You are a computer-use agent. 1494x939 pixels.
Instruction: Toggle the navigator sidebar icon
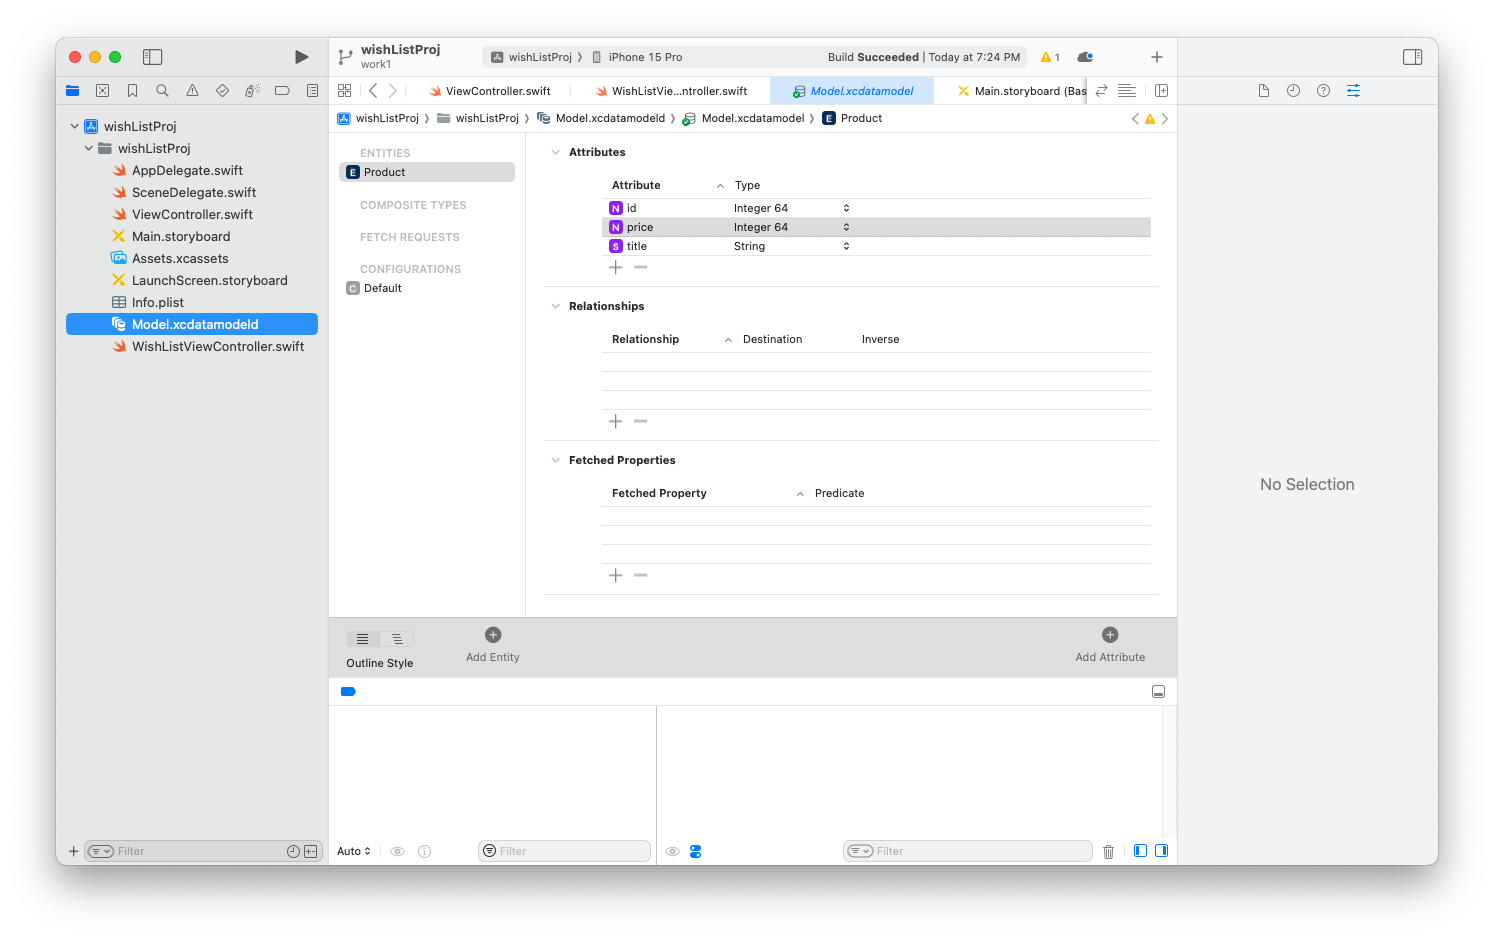pyautogui.click(x=152, y=57)
